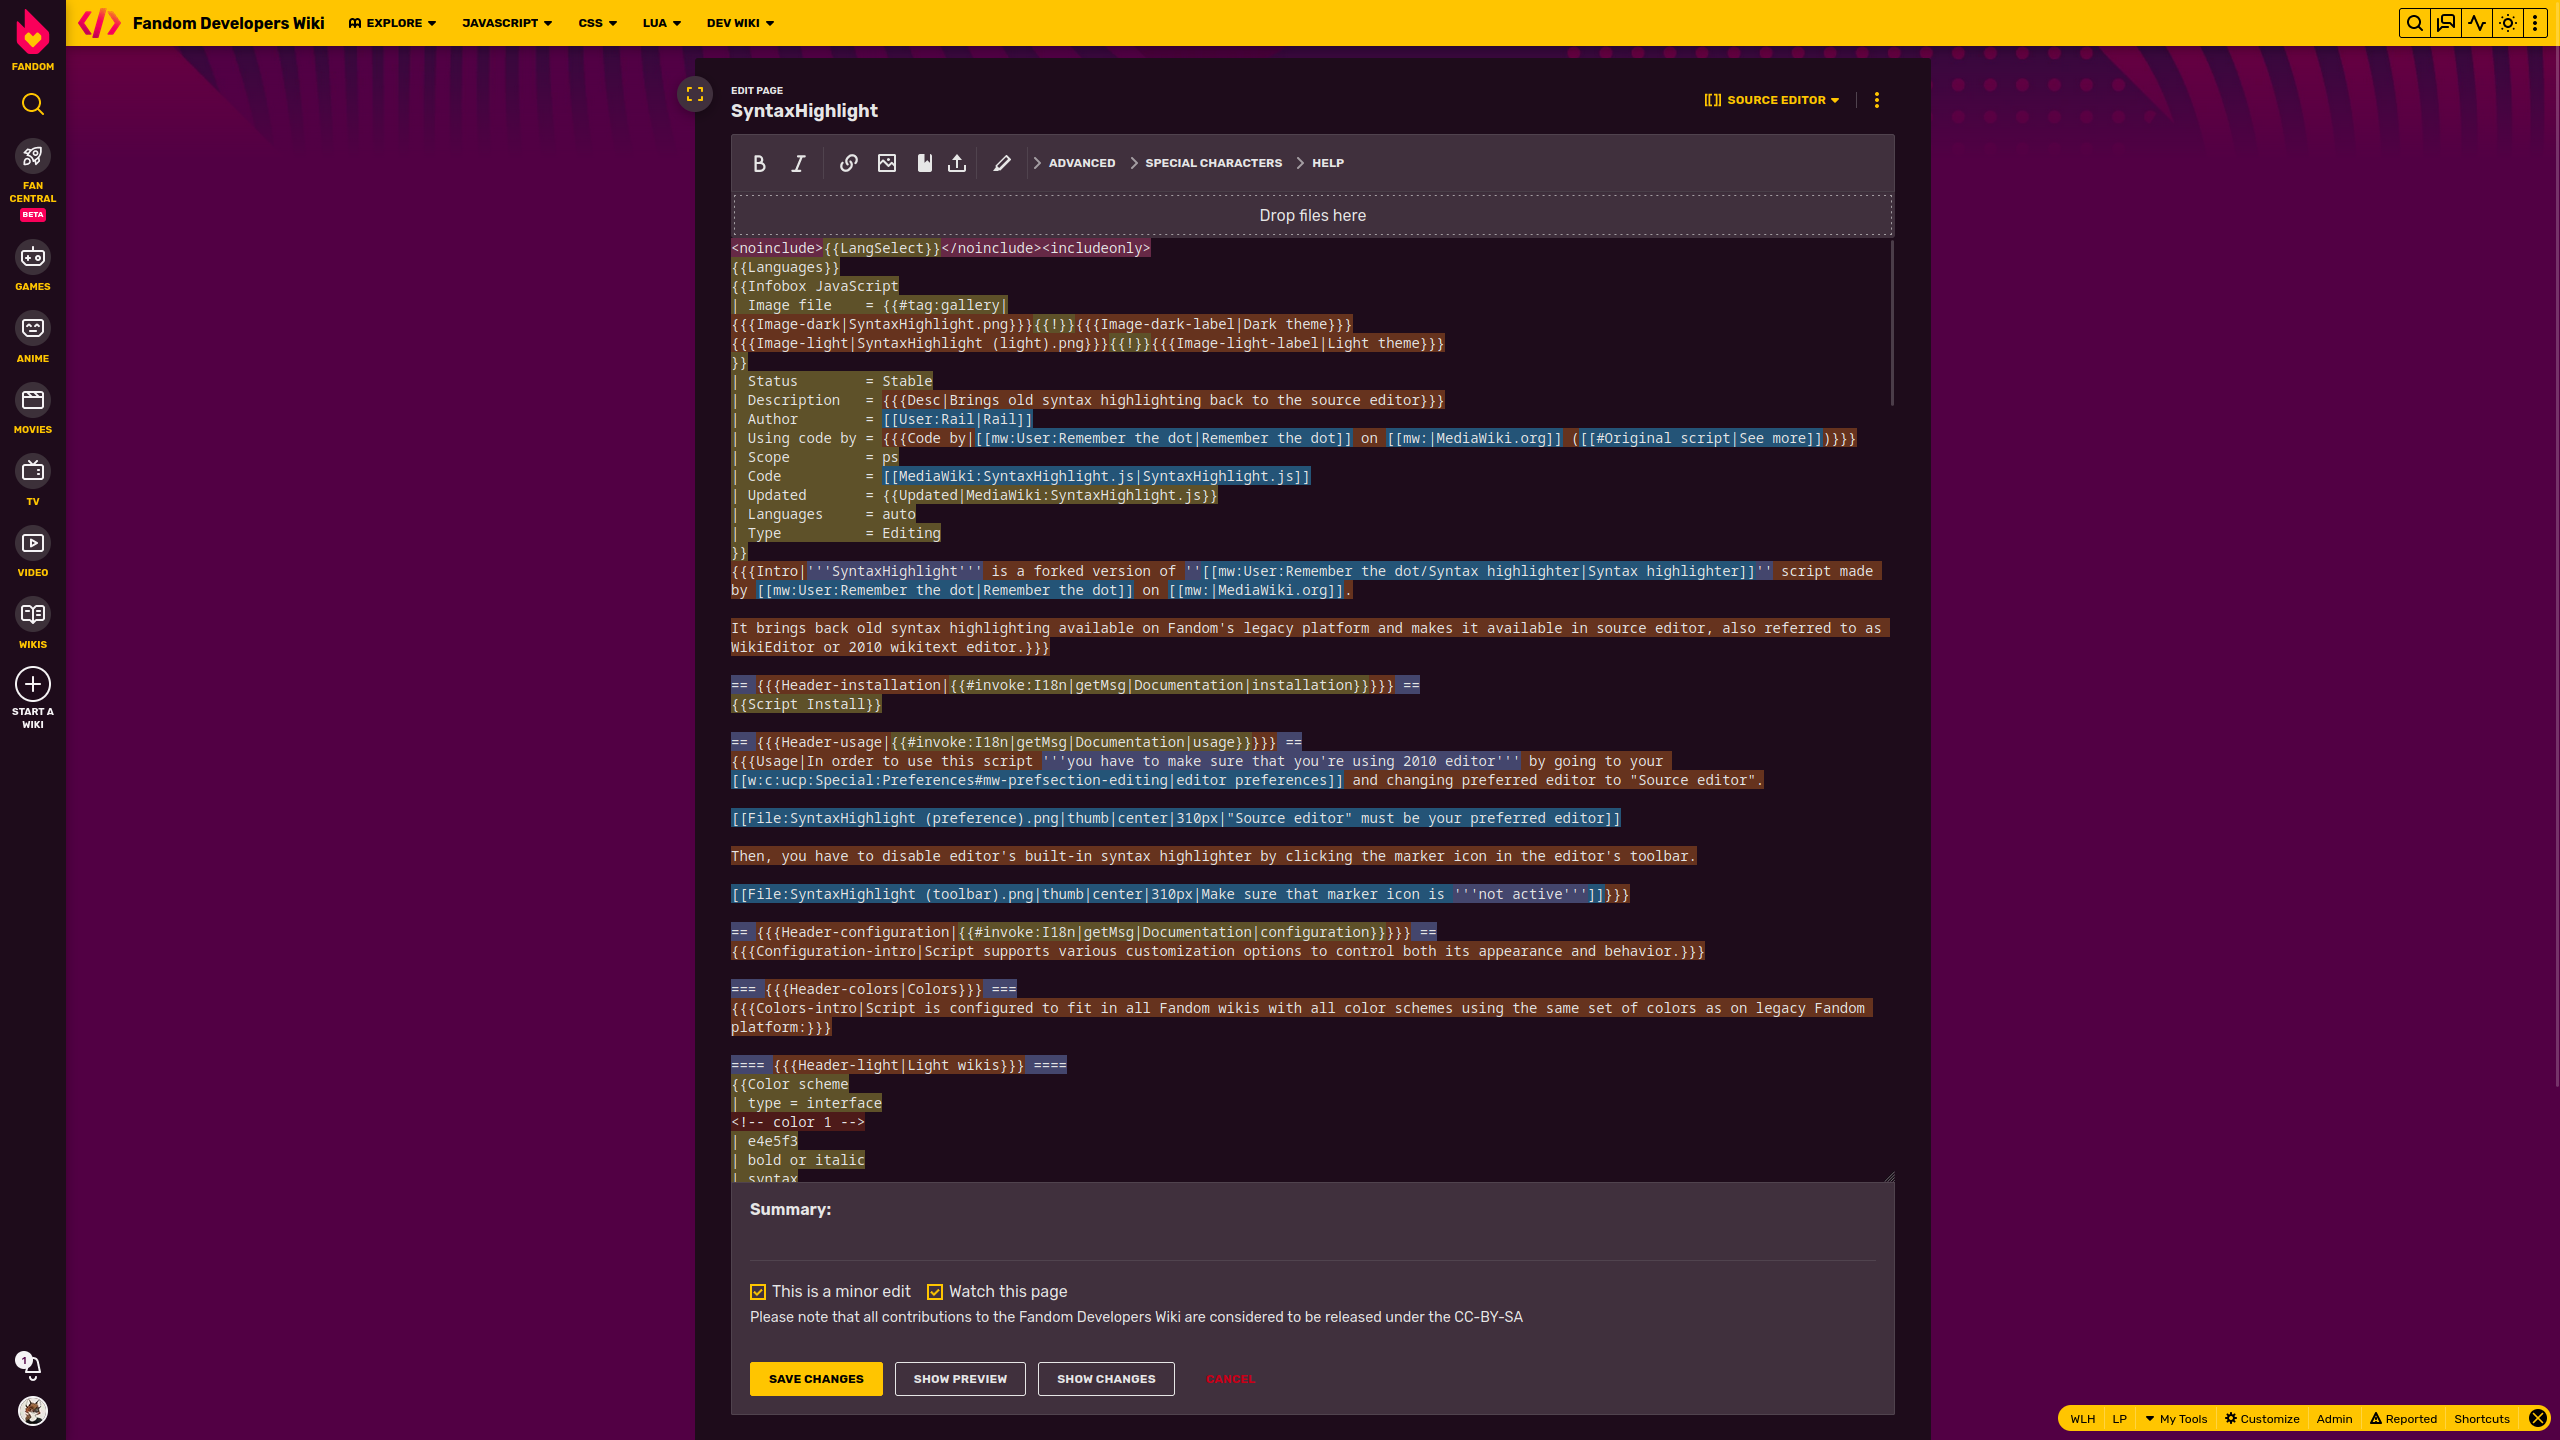Select the Italic formatting icon
2560x1440 pixels.
(798, 162)
